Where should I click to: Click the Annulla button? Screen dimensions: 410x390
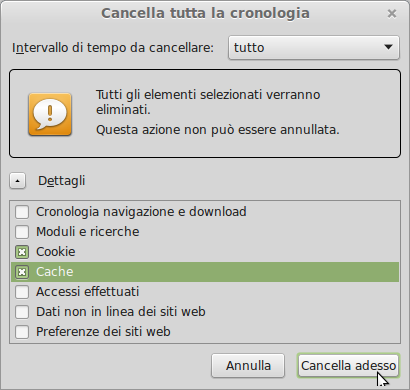coord(248,366)
